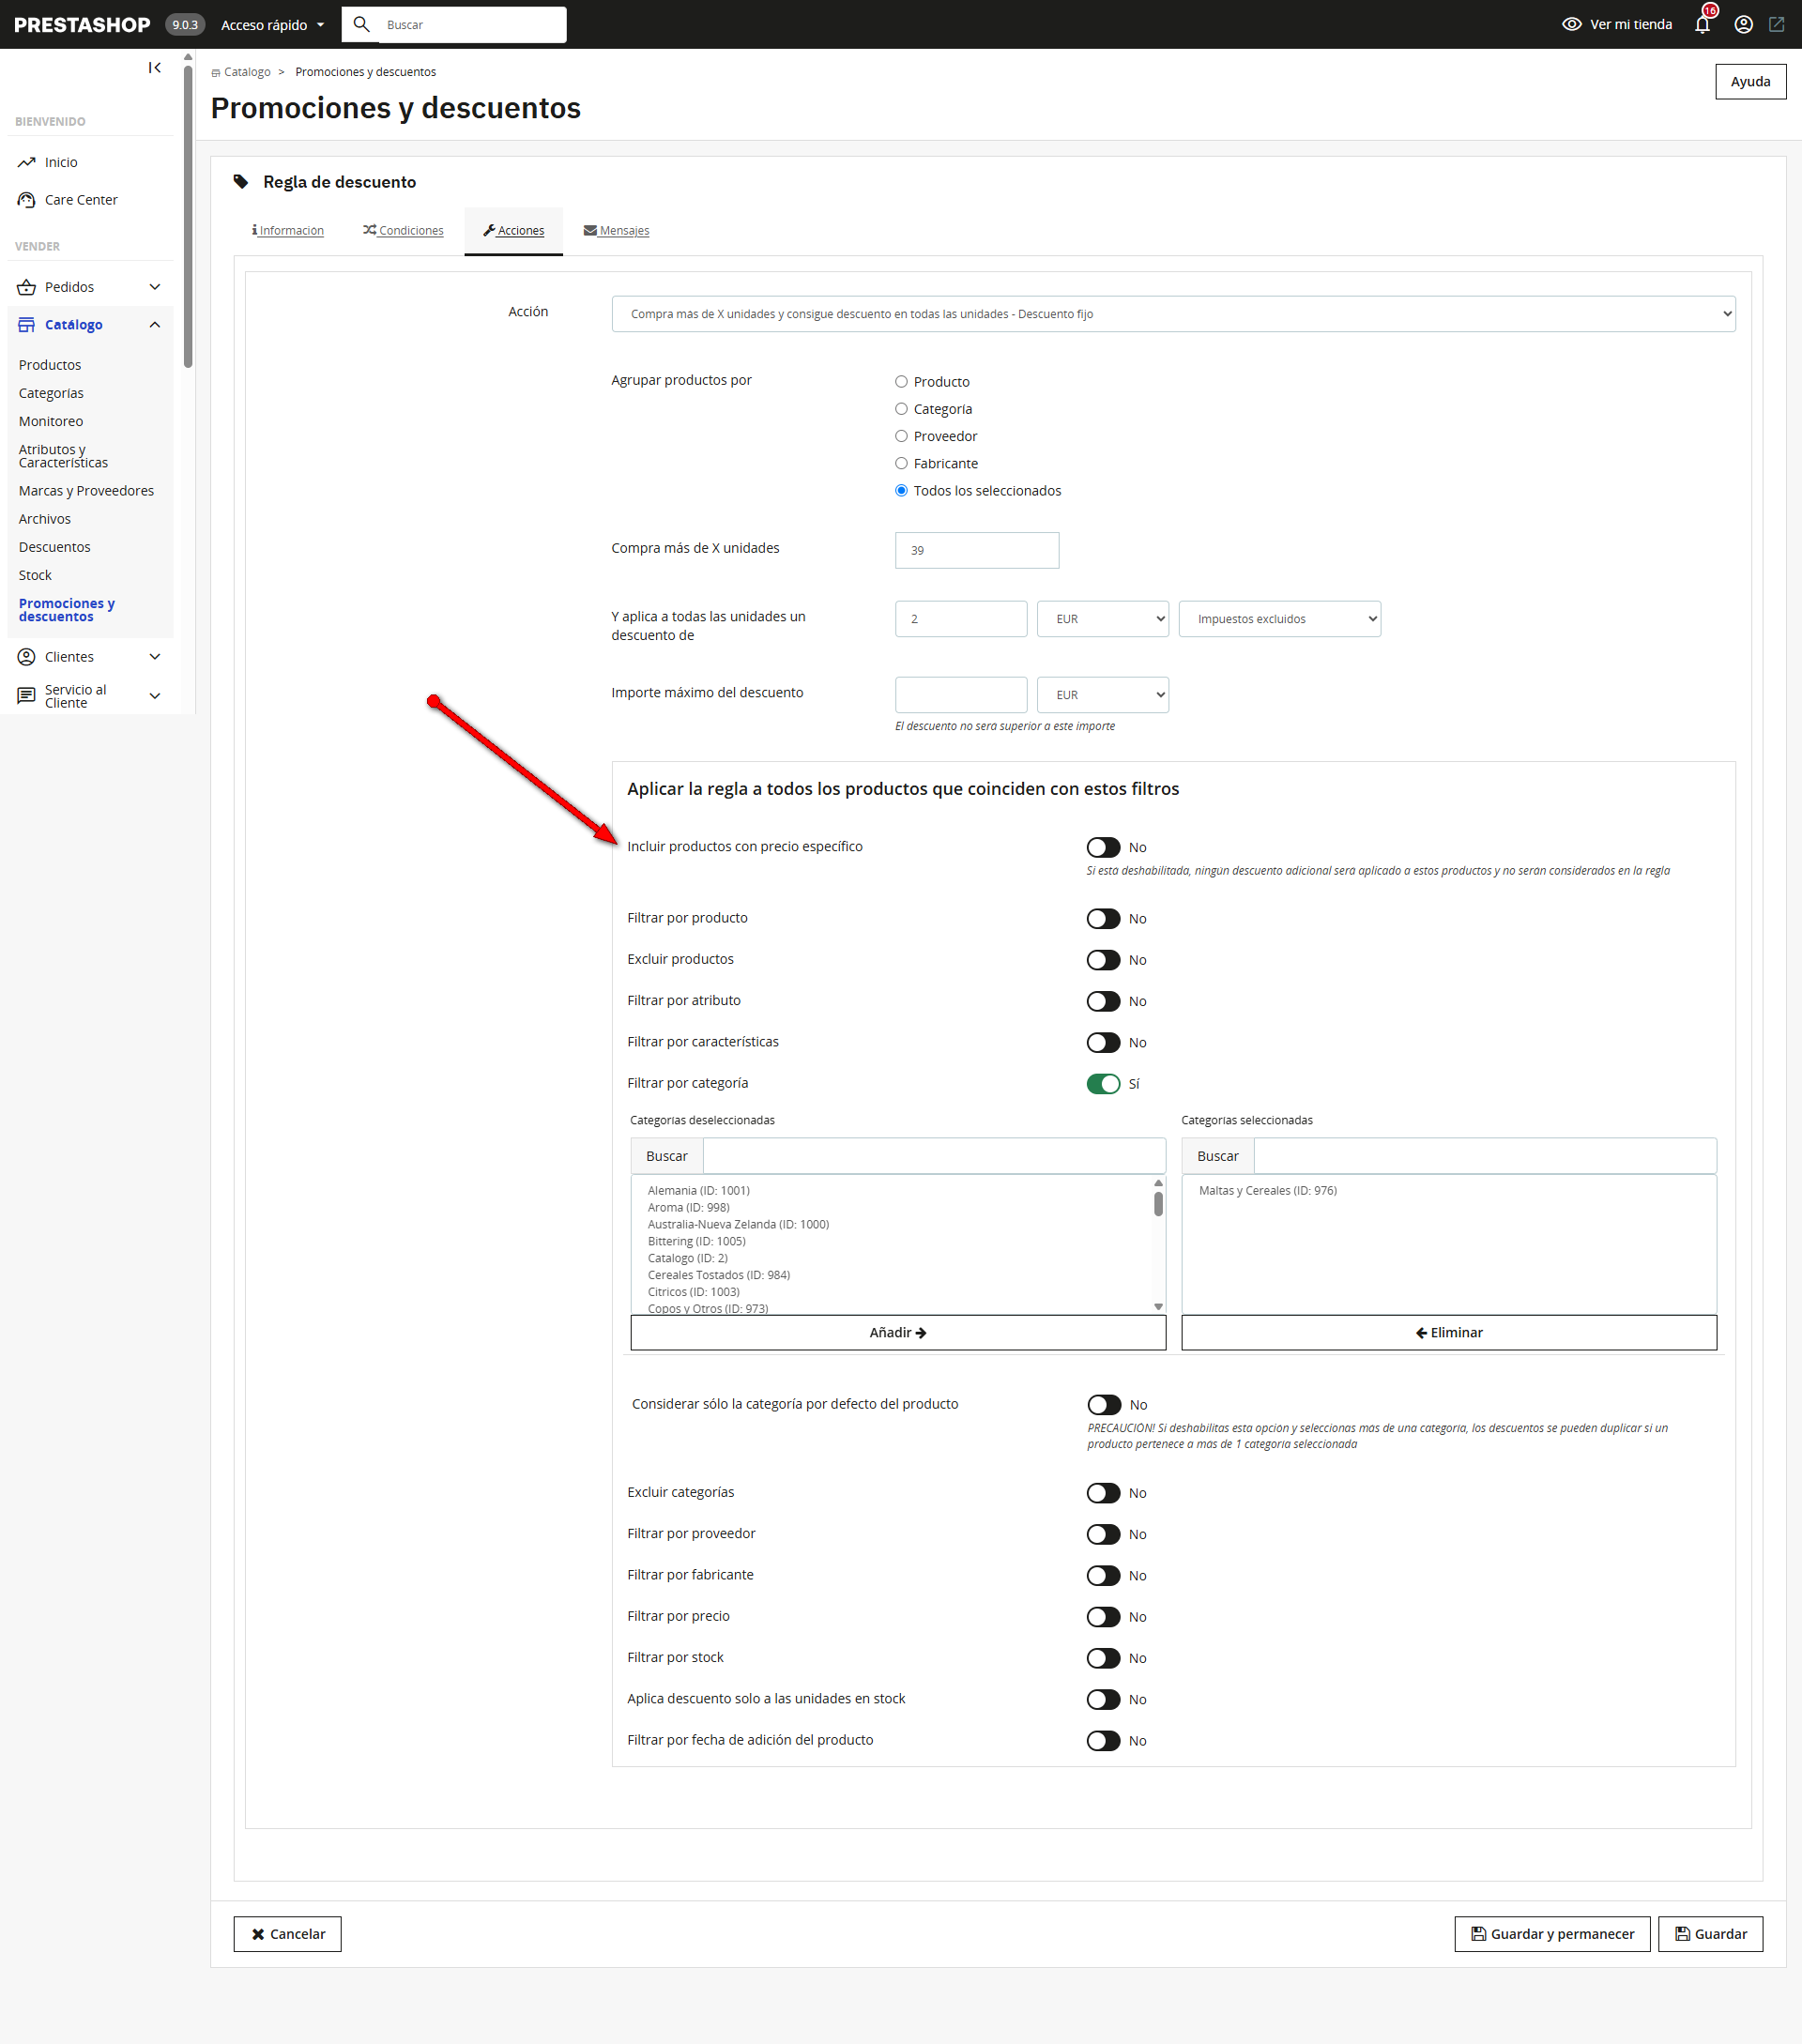
Task: Click the Guardar y permanecer button
Action: coord(1552,1934)
